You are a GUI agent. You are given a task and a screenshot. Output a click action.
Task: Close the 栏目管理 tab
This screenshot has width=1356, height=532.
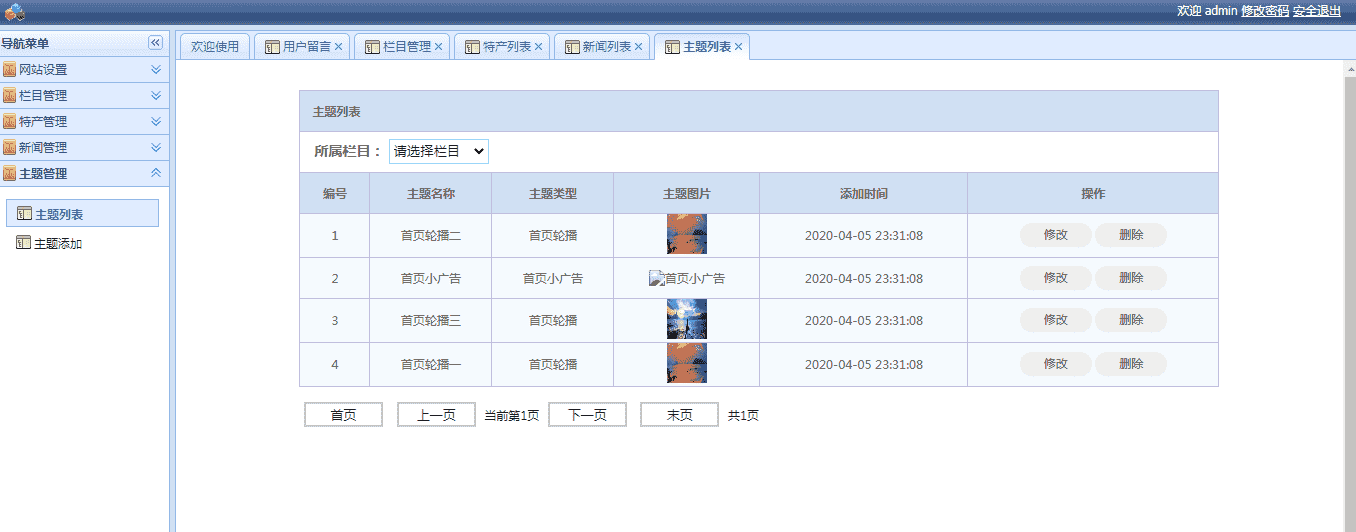pos(438,47)
